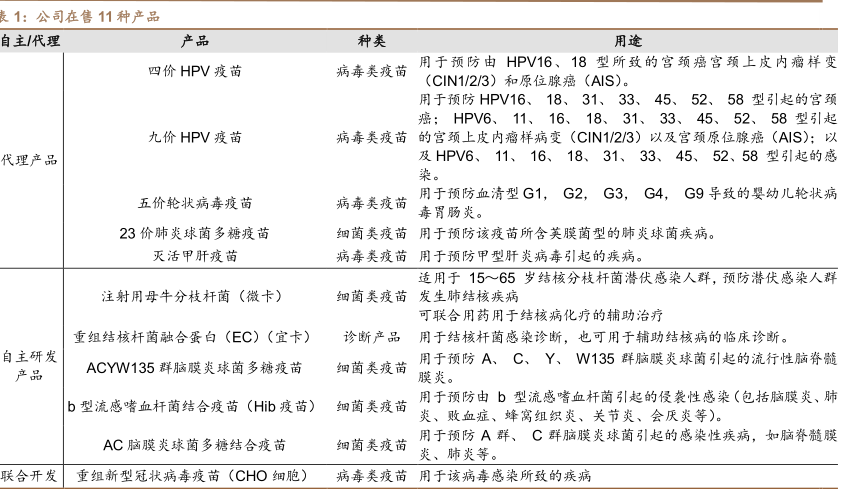Click the b 型流感嗜血杆菌结合疫苗 (Hib) cell
851x489 pixels.
tap(195, 406)
